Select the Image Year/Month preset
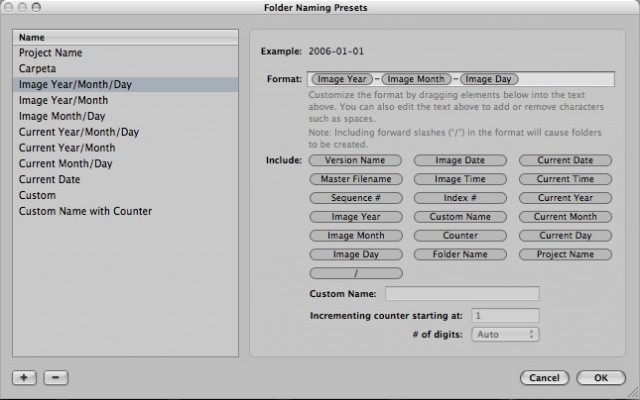 tap(125, 100)
